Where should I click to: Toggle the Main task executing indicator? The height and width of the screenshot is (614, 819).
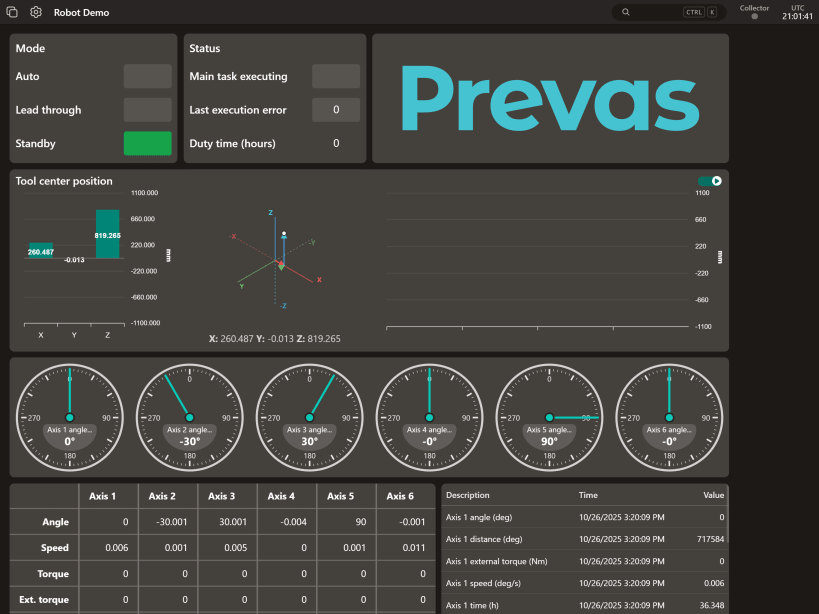tap(336, 76)
